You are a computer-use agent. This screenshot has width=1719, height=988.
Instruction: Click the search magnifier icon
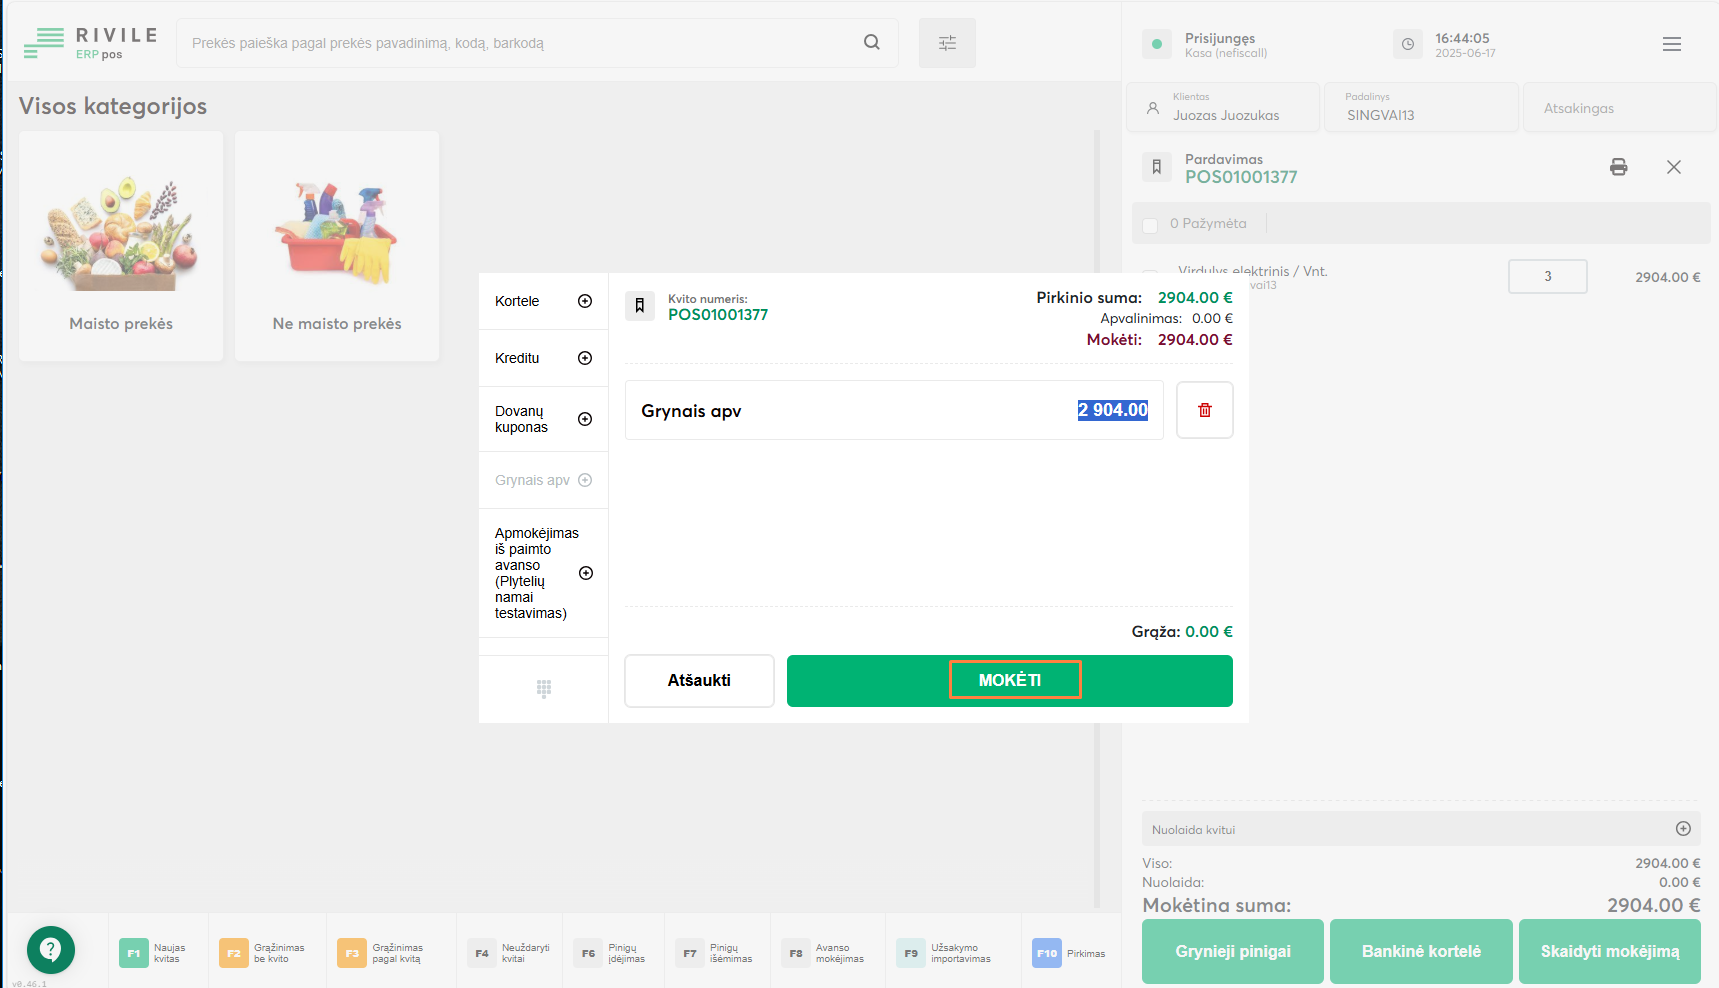(871, 42)
